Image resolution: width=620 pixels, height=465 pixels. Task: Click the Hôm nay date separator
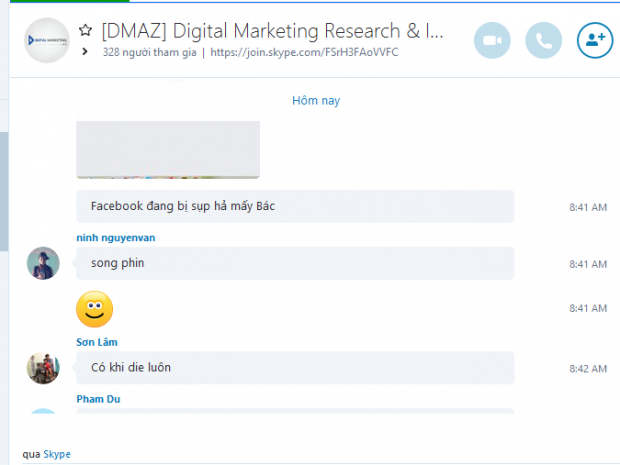click(316, 101)
